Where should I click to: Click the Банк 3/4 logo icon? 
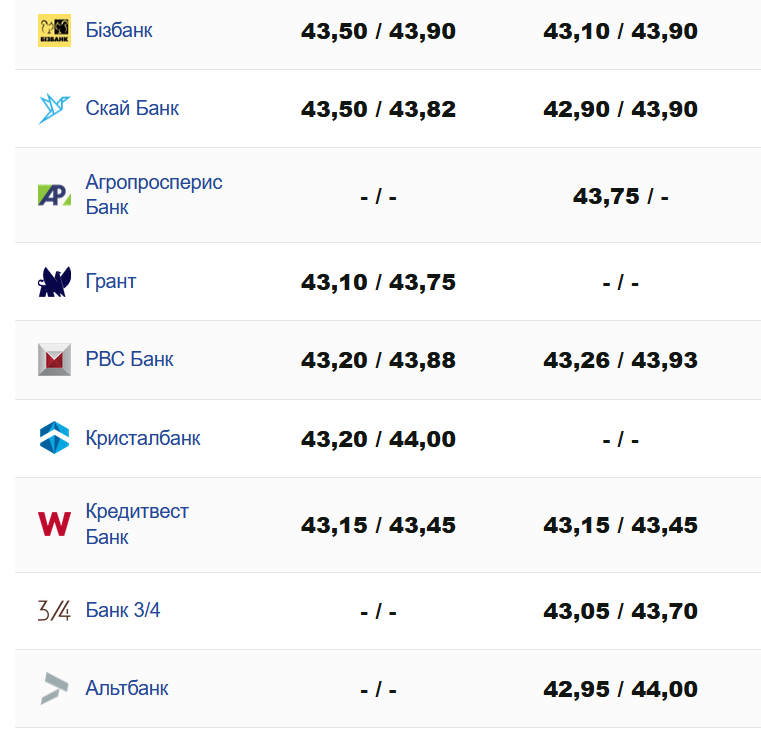pyautogui.click(x=54, y=610)
